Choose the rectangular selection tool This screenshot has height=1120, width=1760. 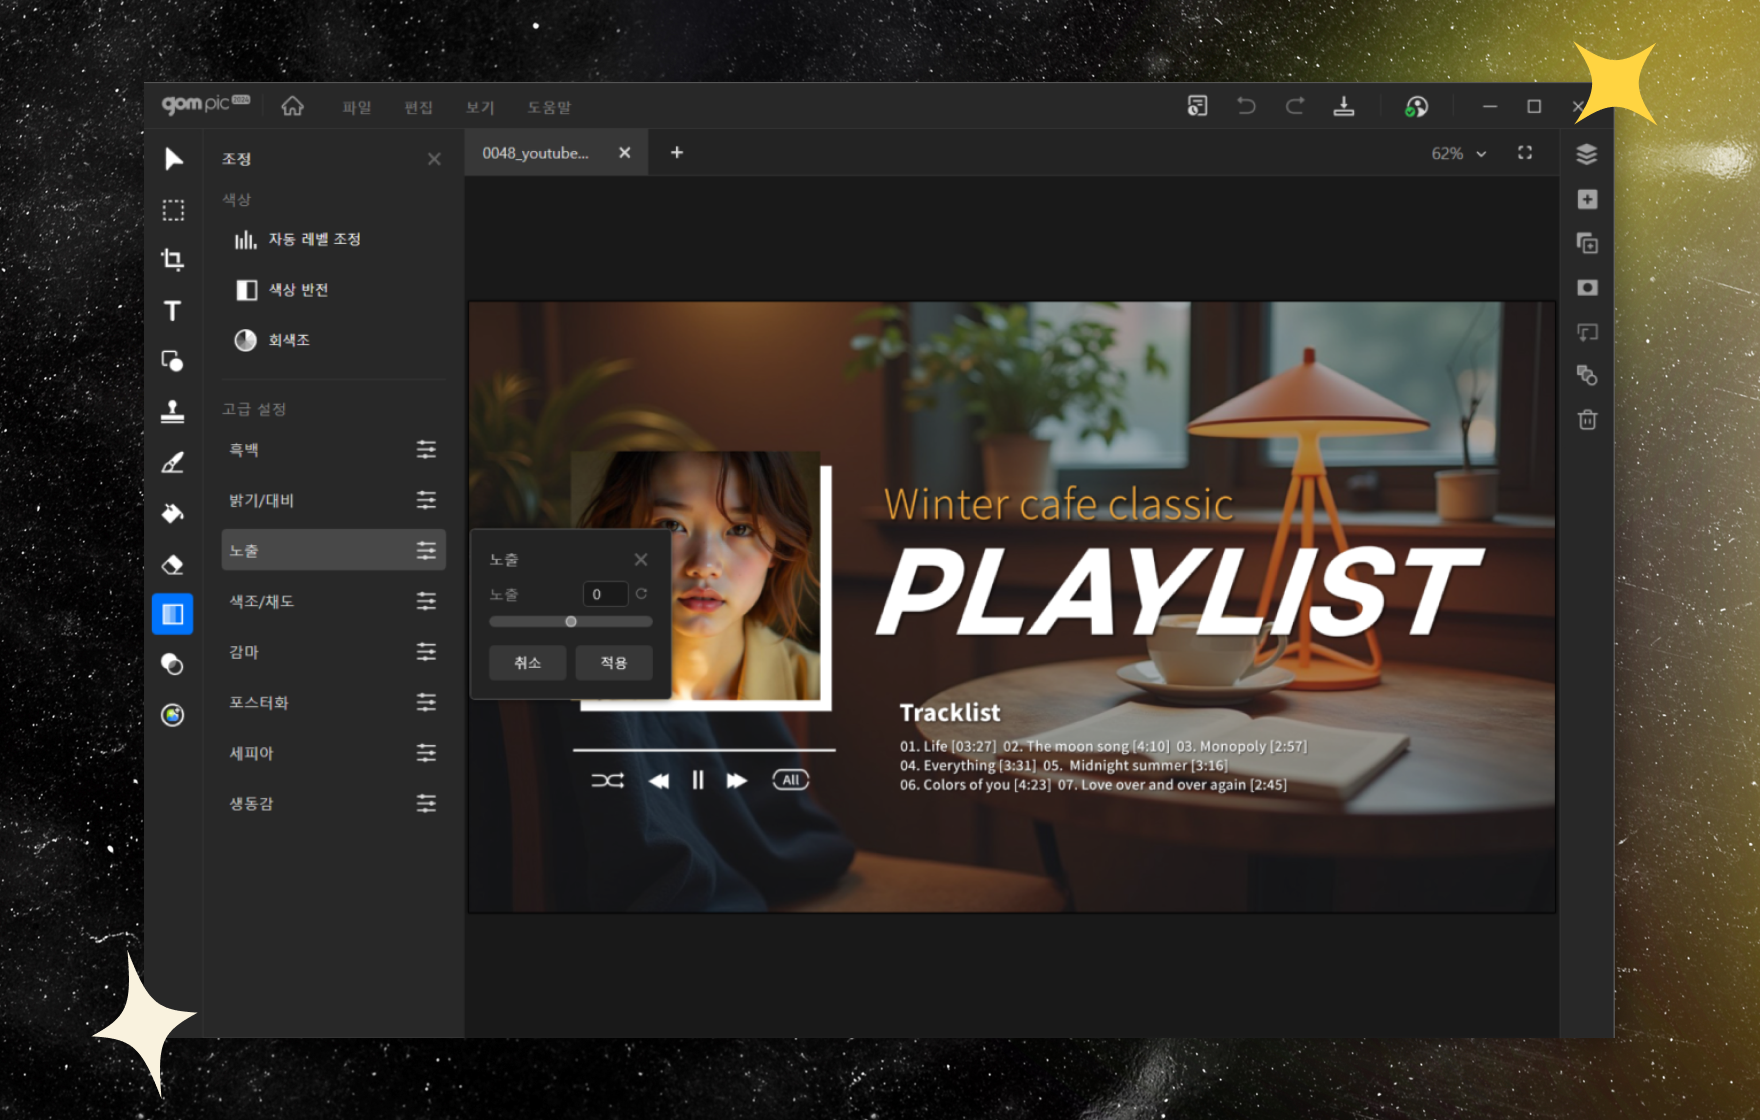[173, 210]
